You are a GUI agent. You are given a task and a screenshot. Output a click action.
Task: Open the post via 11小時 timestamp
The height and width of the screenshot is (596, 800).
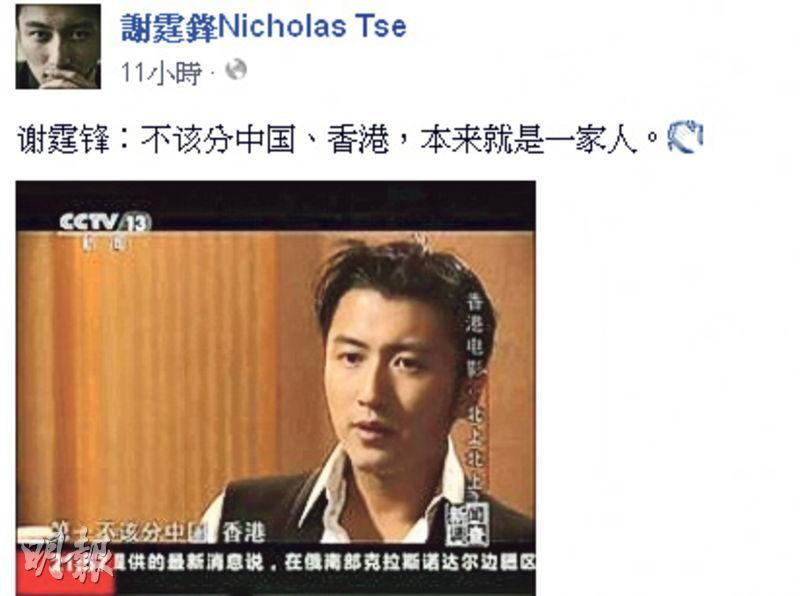click(x=161, y=73)
